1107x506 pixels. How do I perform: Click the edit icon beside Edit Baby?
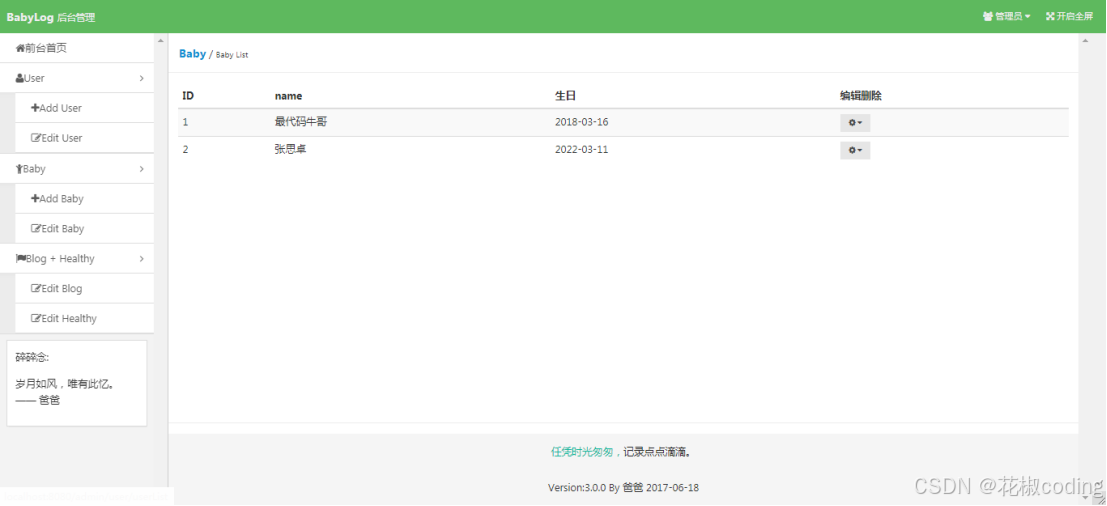35,228
